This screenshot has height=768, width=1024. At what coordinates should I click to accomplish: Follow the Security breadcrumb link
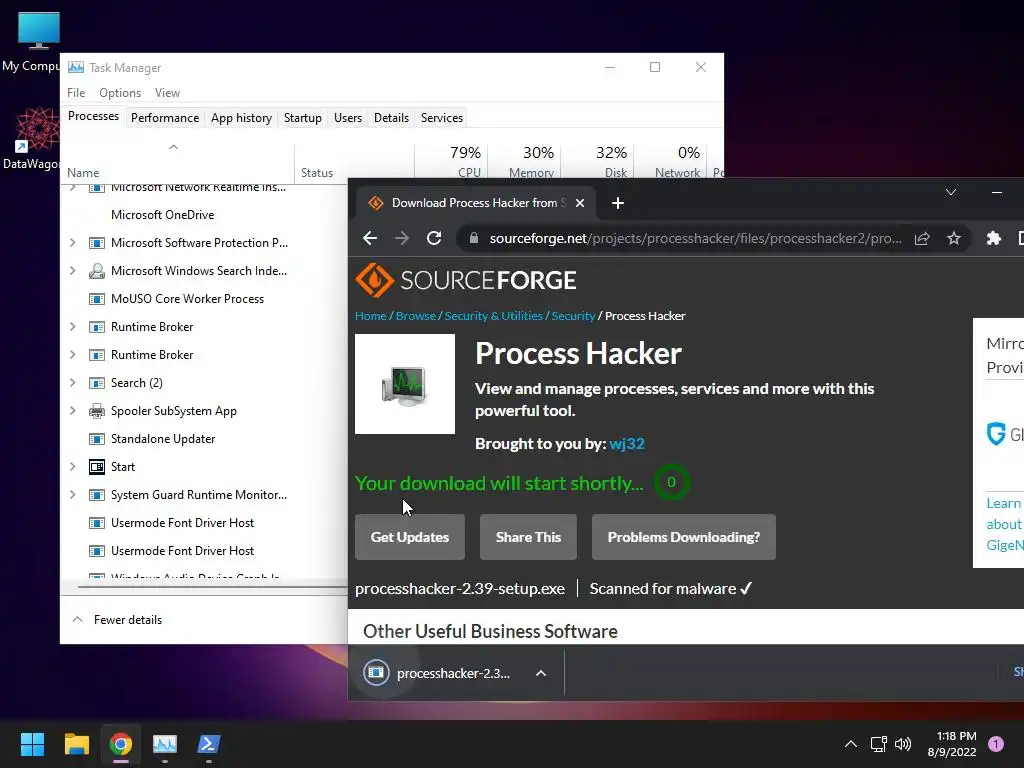[x=573, y=316]
